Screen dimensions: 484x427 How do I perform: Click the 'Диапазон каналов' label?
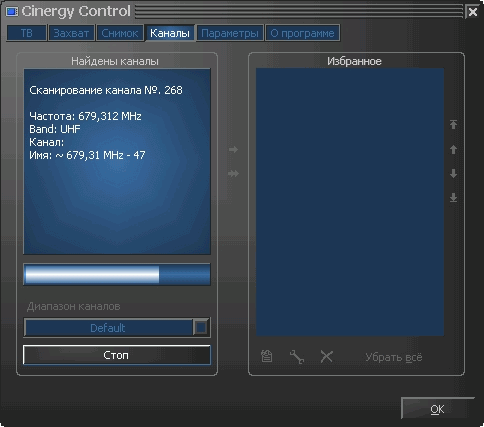point(73,306)
